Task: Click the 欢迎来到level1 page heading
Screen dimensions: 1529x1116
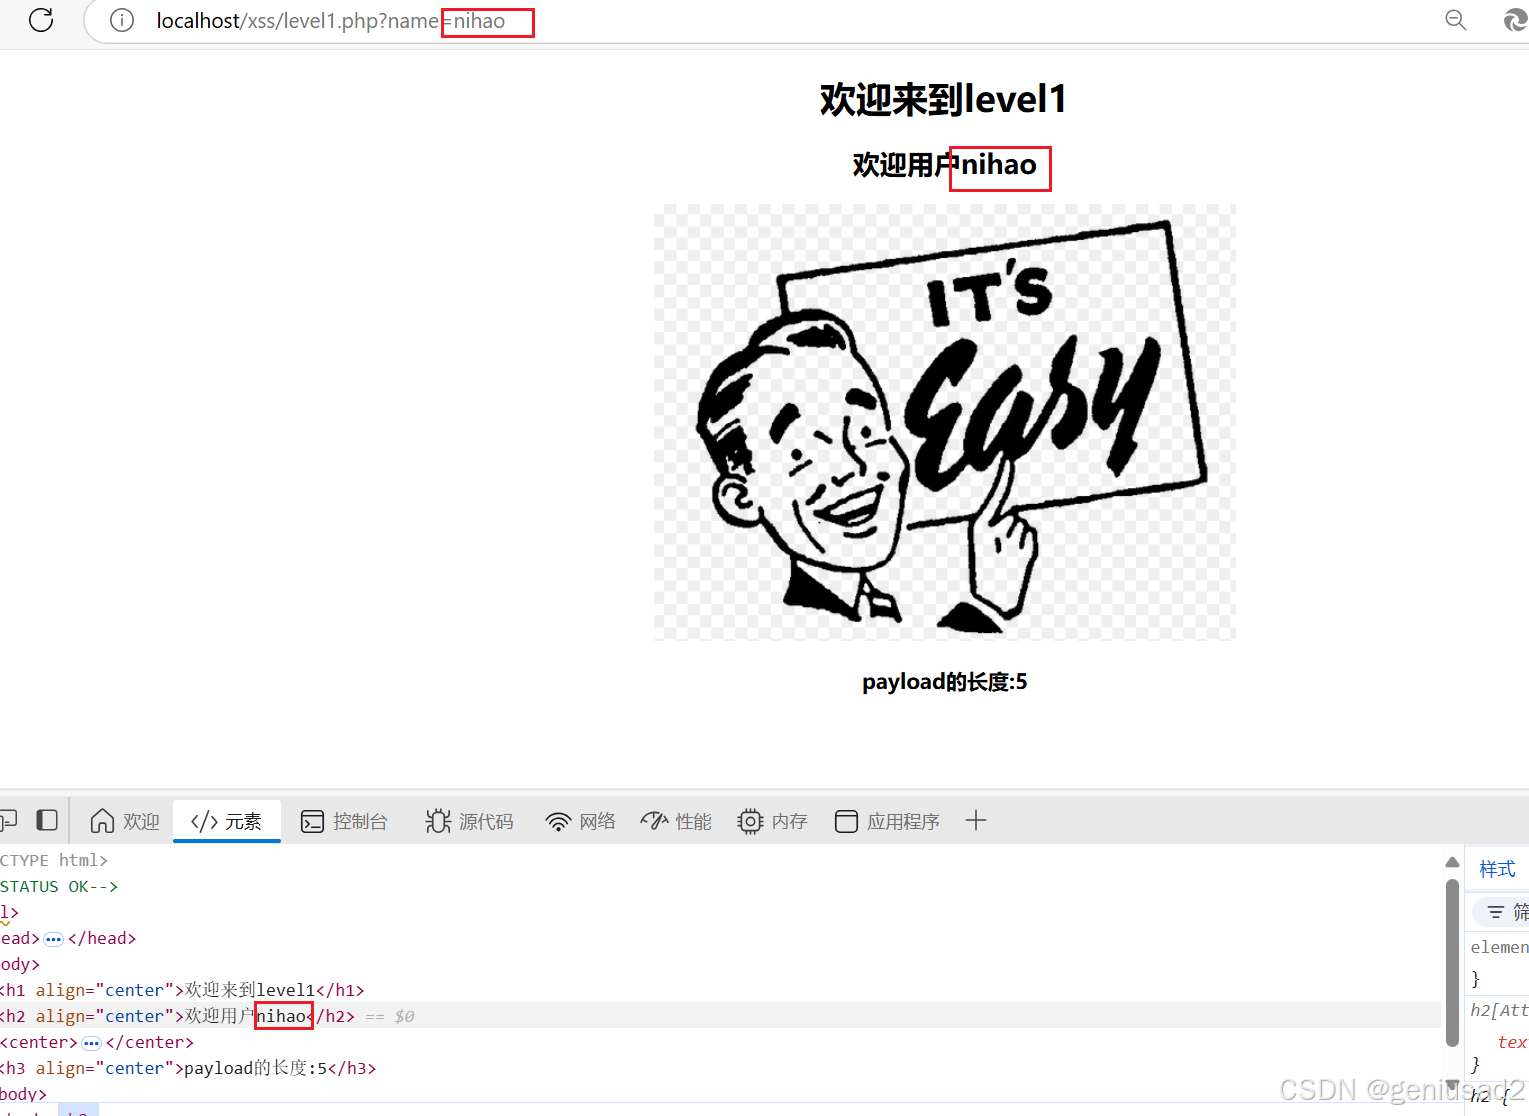Action: pyautogui.click(x=943, y=99)
